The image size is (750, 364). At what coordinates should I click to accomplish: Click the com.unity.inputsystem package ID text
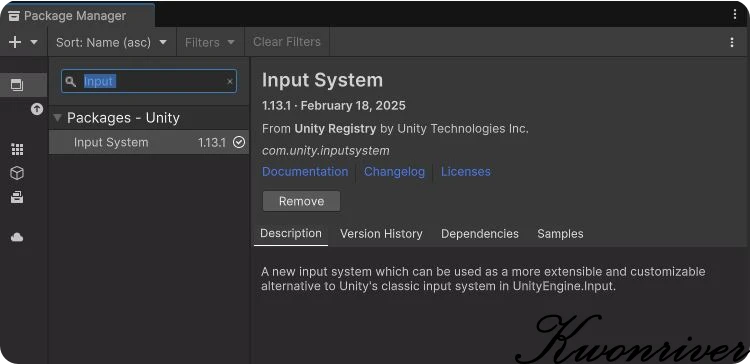click(x=326, y=151)
